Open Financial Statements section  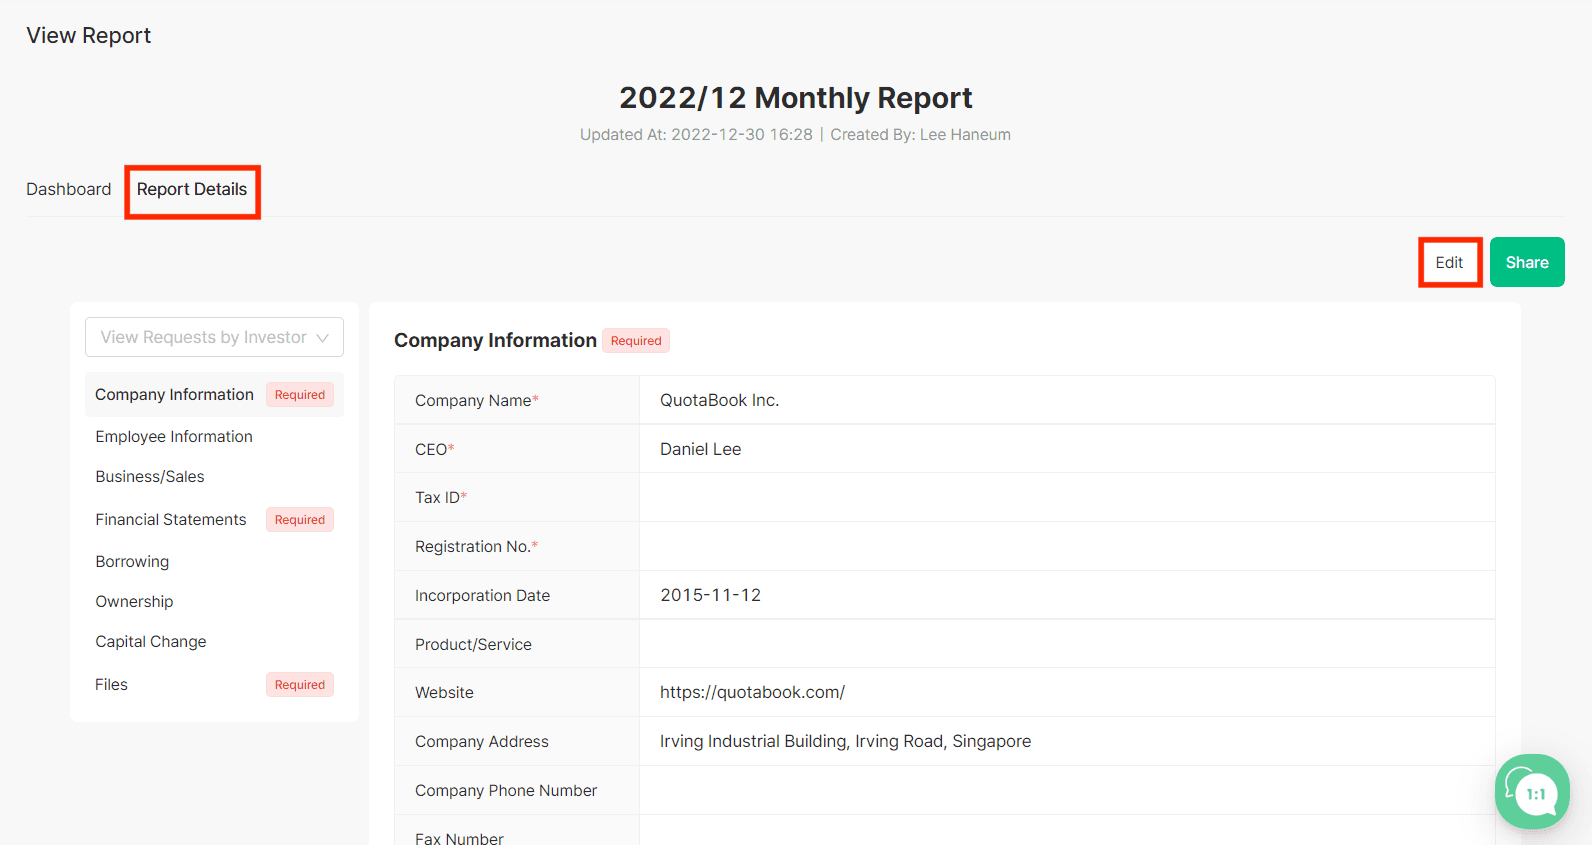(x=171, y=520)
